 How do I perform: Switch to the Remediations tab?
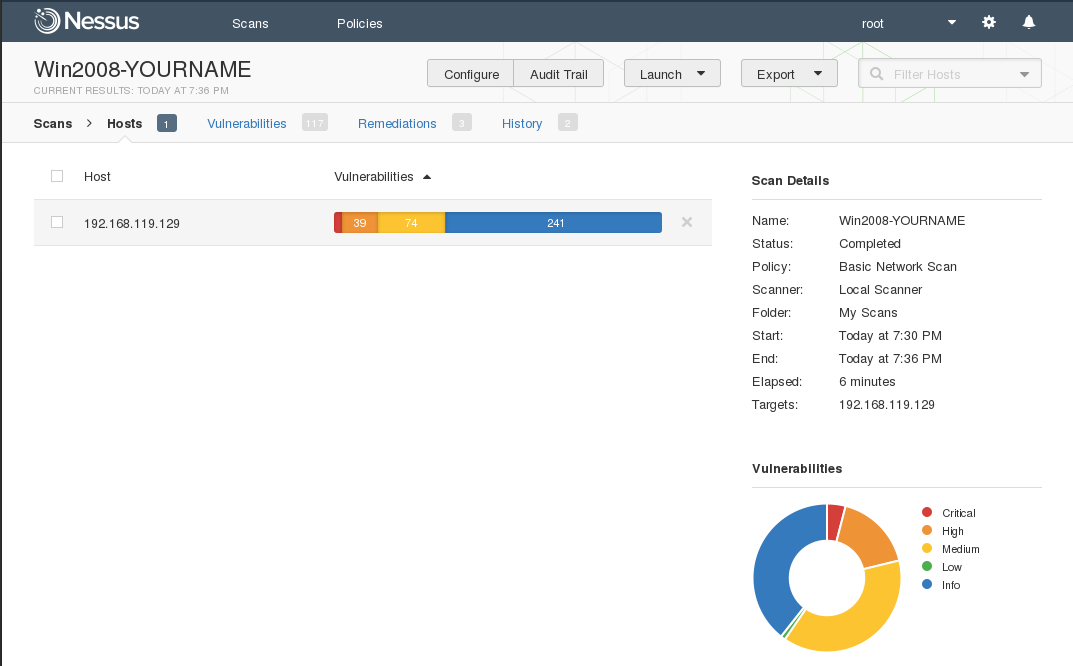coord(397,123)
